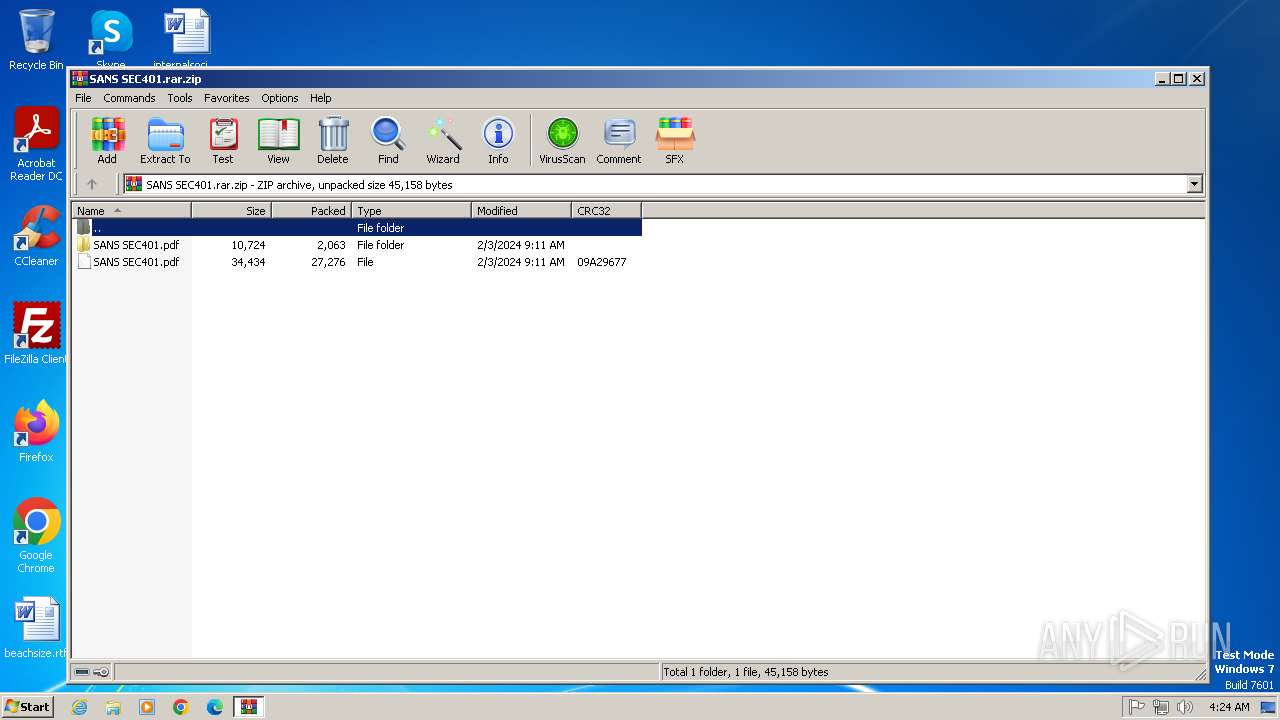The height and width of the screenshot is (720, 1280).
Task: Click packed value 2,063
Action: [x=331, y=245]
